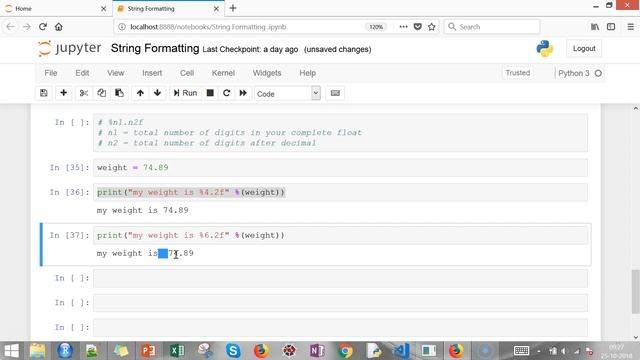Click the %4.2f print code cell
This screenshot has height=360, width=640.
point(340,192)
